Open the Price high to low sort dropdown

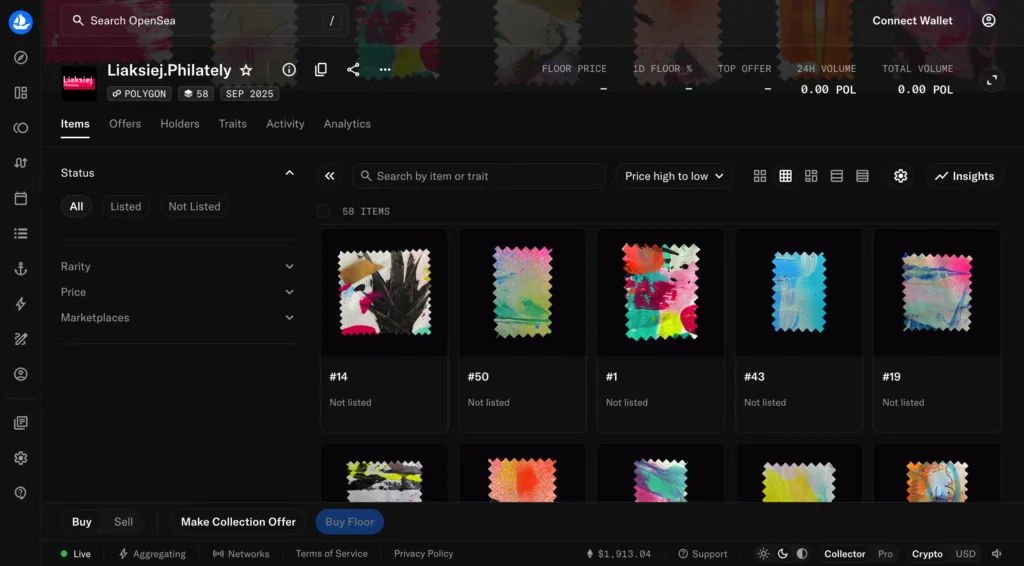(674, 176)
